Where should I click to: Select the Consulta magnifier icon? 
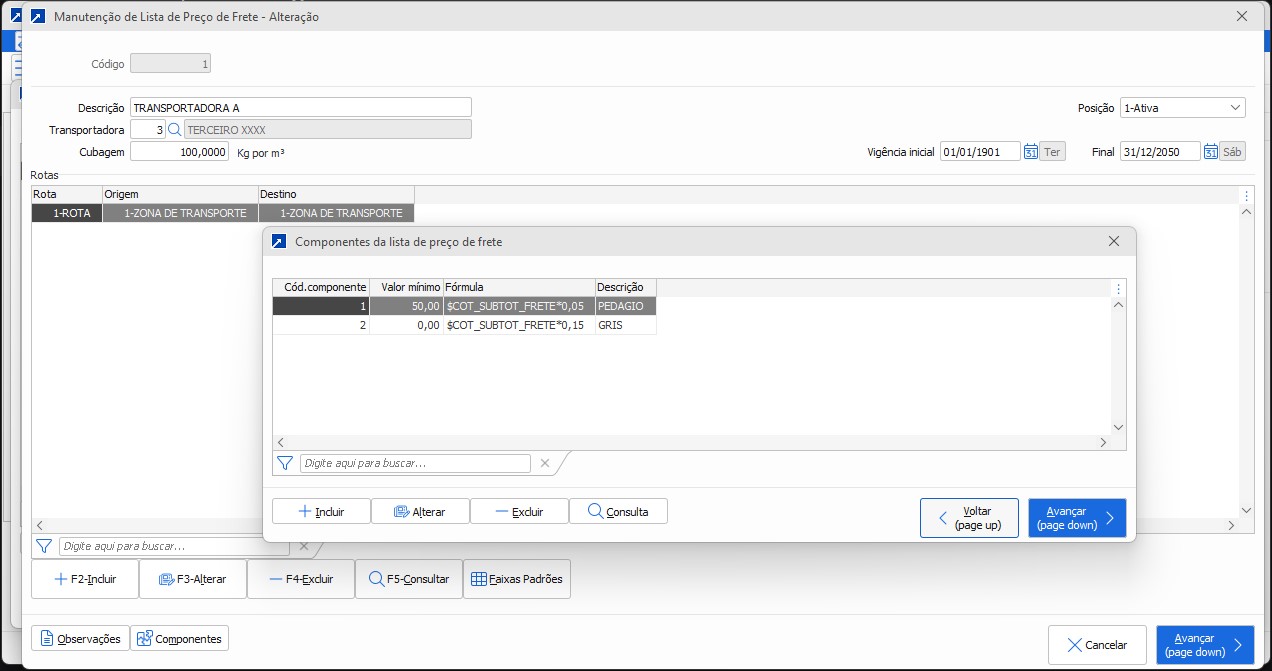point(618,511)
